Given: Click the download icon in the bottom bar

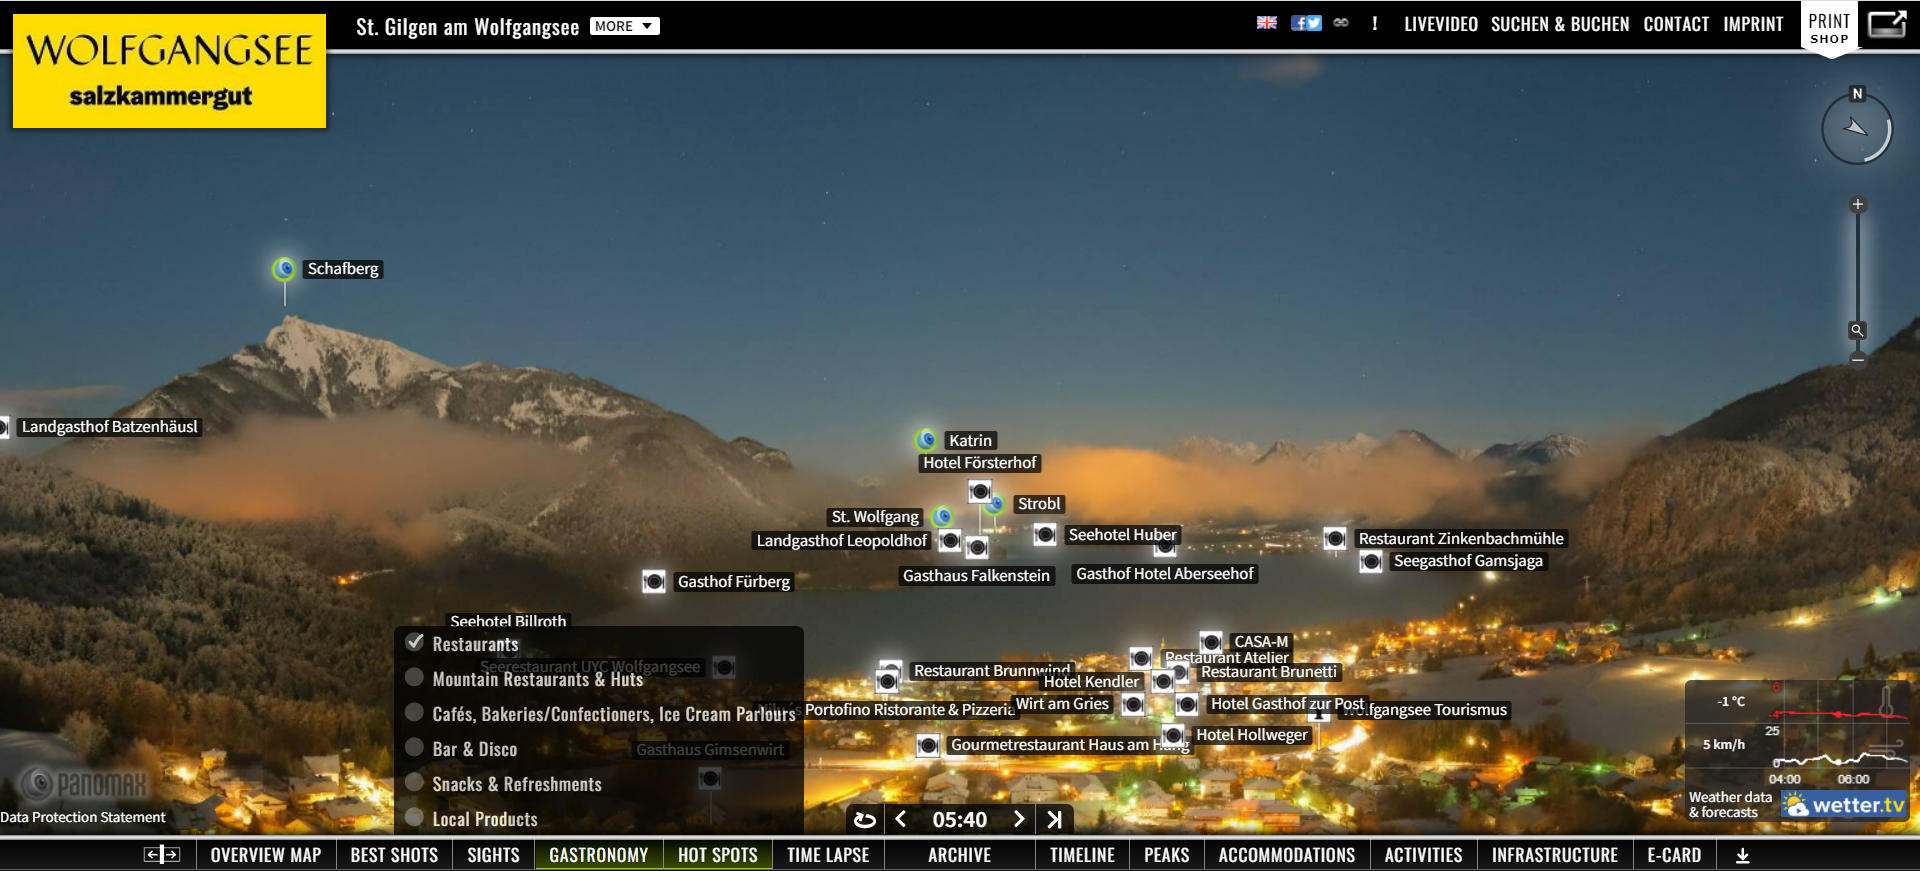Looking at the screenshot, I should (x=1743, y=856).
